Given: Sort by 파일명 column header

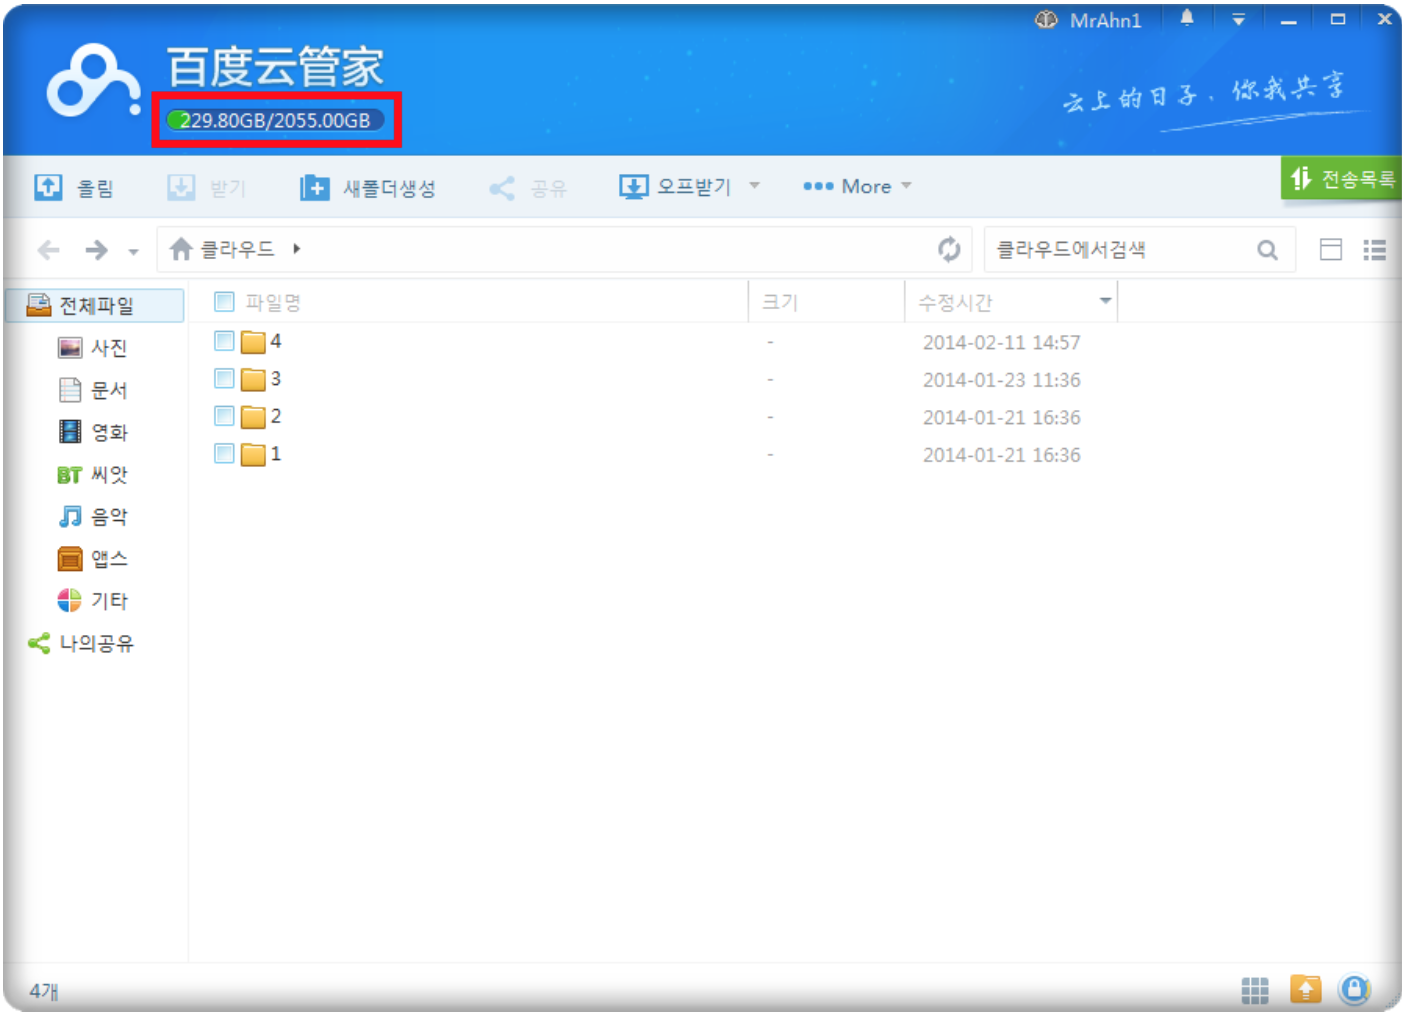Looking at the screenshot, I should 273,302.
